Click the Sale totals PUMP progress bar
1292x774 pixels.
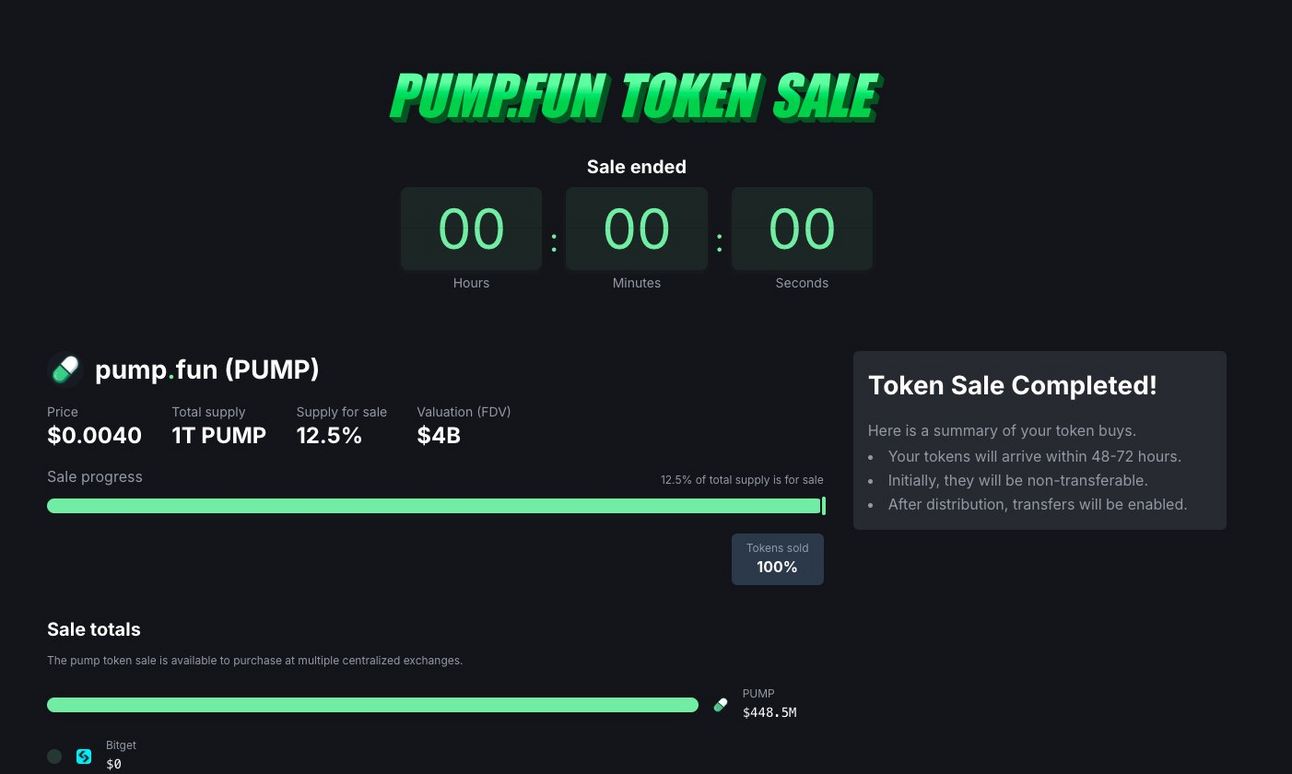(372, 705)
